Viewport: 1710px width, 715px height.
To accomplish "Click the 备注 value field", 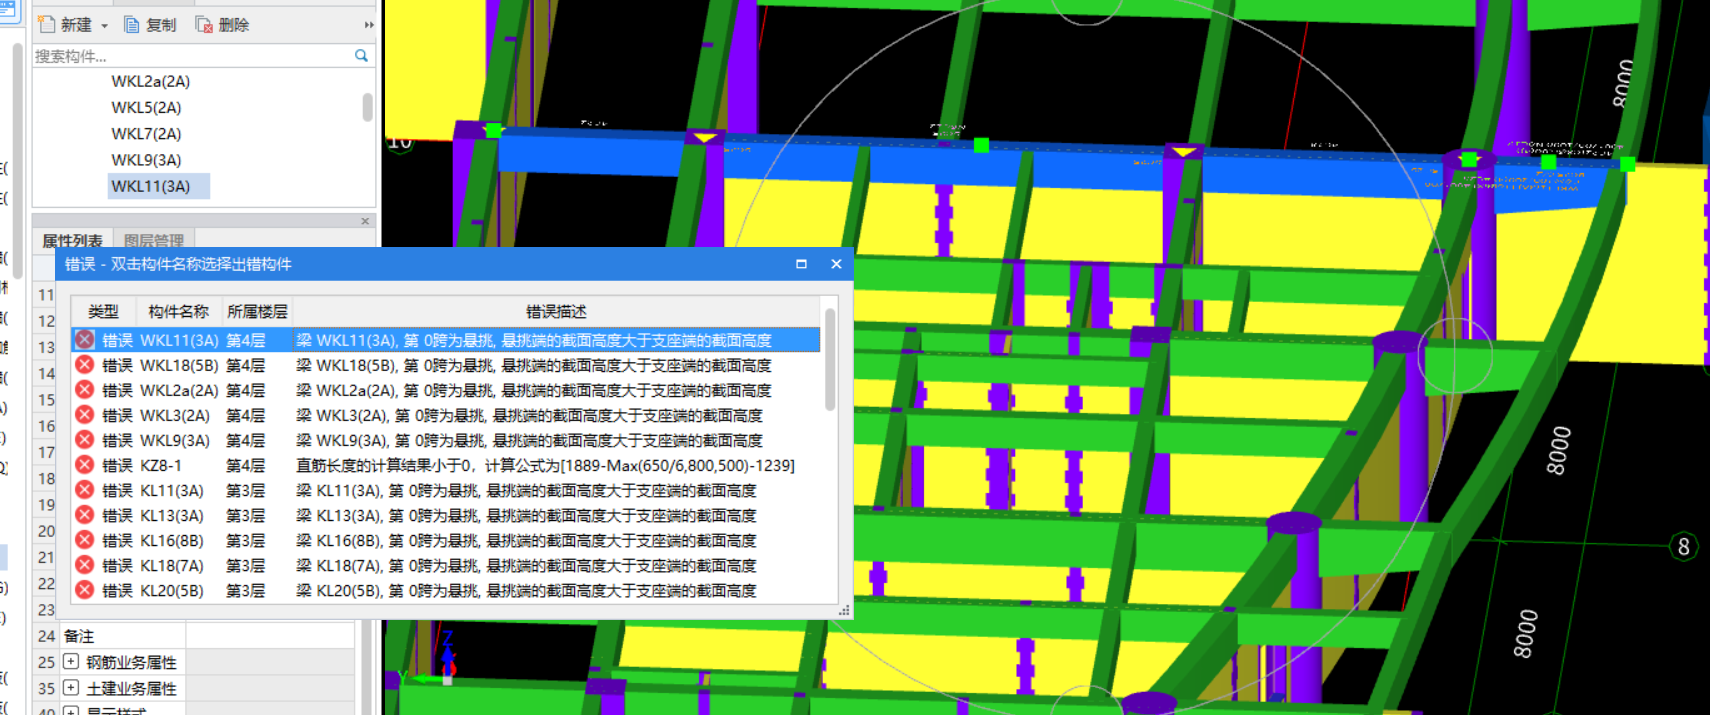I will (270, 636).
